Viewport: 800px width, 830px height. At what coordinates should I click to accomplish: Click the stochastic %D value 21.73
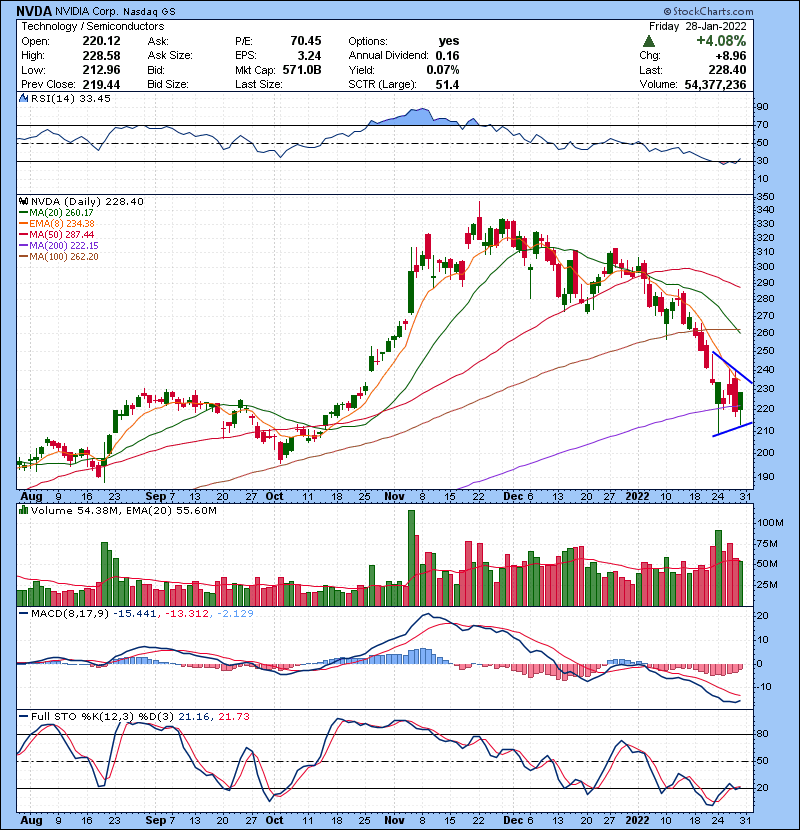234,717
